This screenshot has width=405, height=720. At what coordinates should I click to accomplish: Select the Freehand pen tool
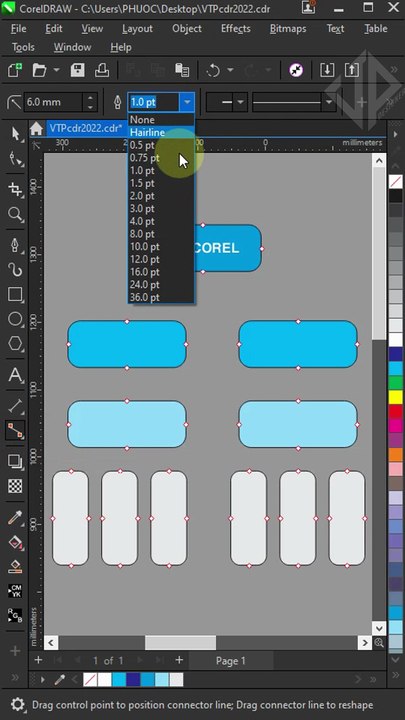point(16,245)
